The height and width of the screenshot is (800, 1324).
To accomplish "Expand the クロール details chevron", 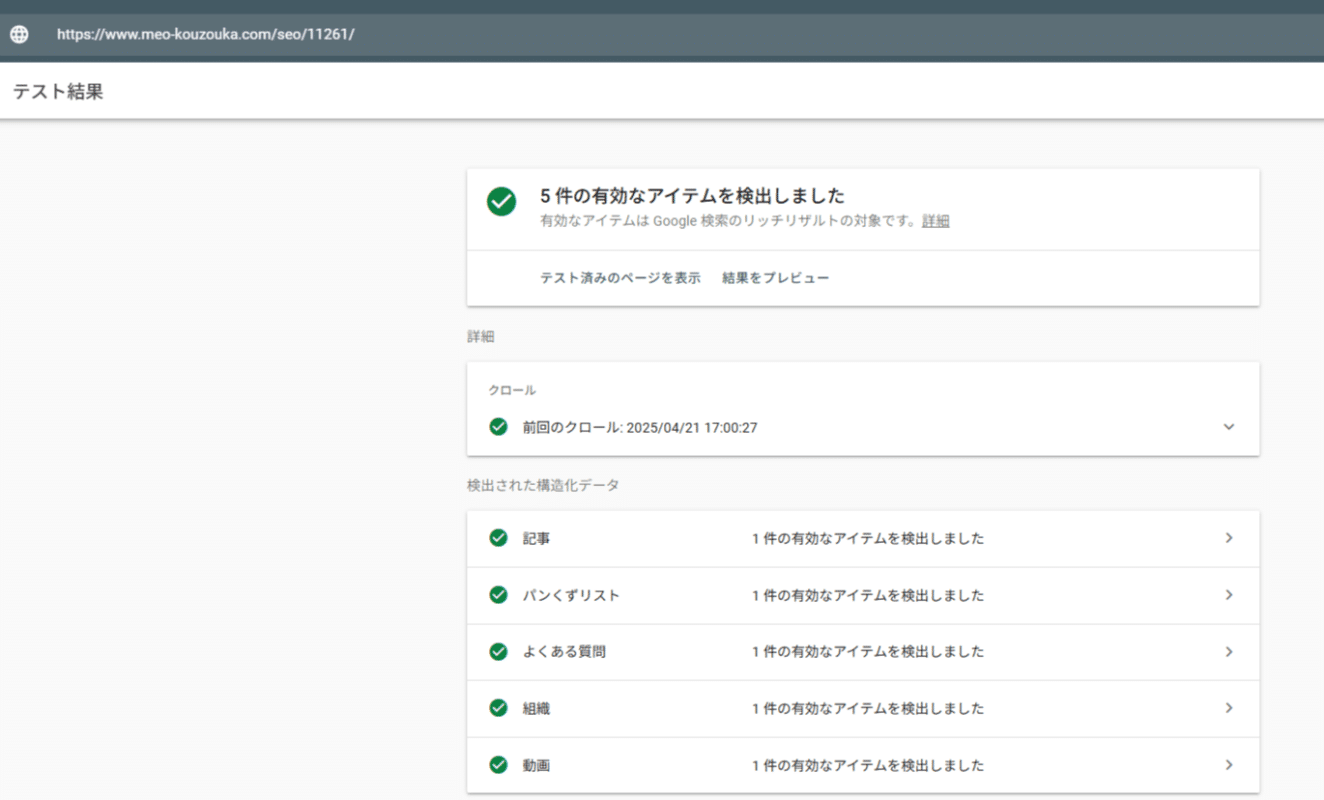I will (1229, 427).
